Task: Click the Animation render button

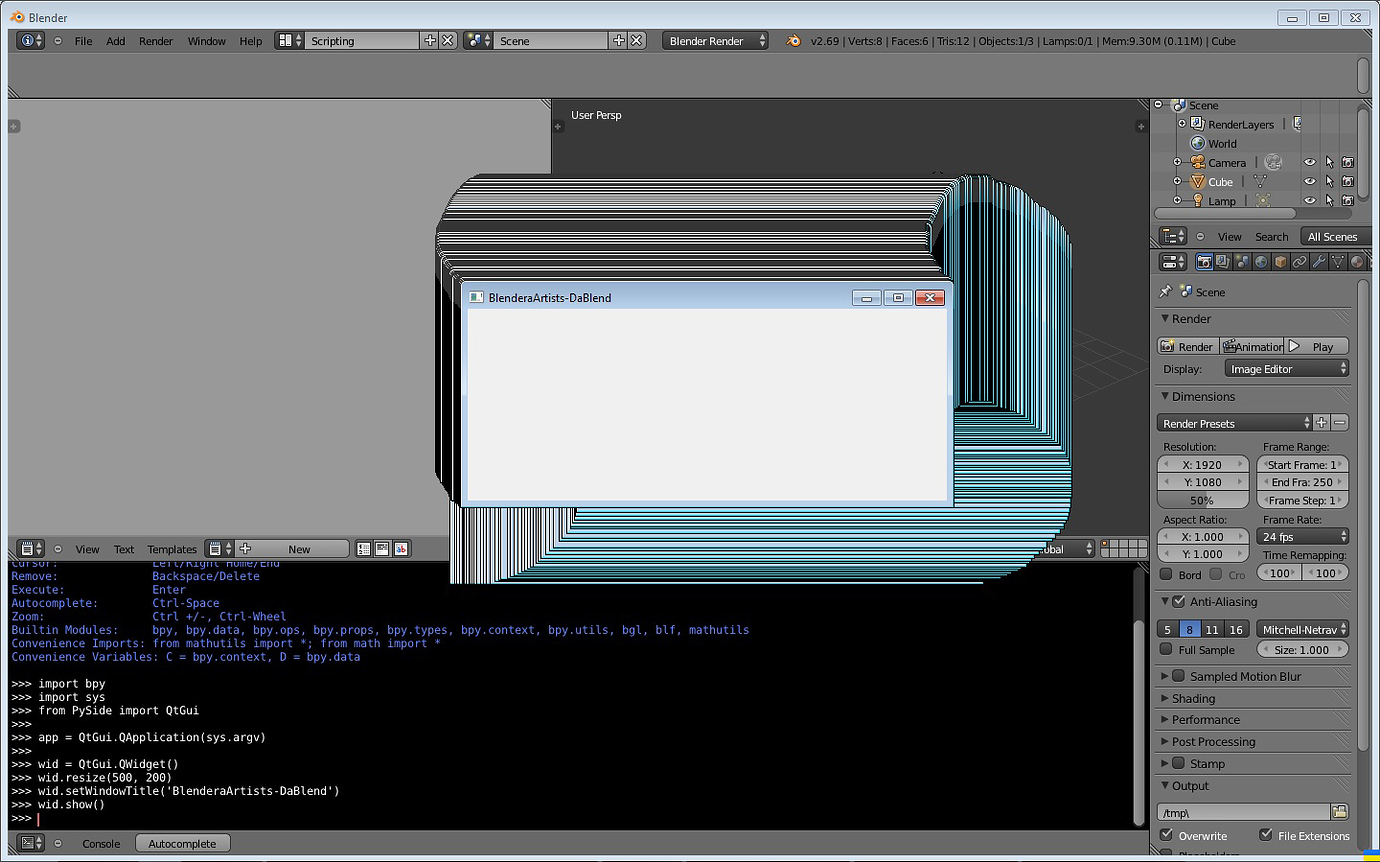Action: click(1251, 346)
